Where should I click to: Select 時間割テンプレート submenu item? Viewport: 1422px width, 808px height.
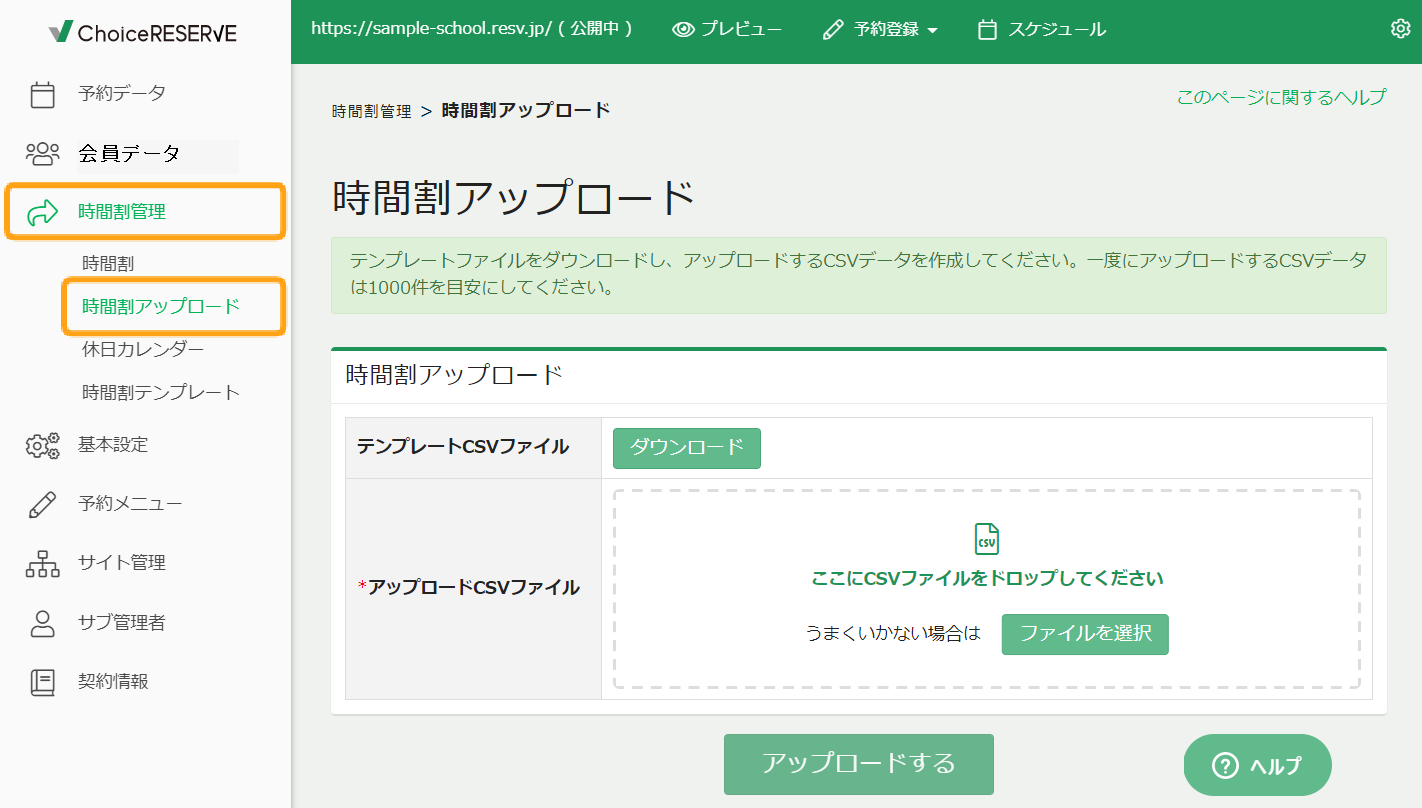(161, 392)
